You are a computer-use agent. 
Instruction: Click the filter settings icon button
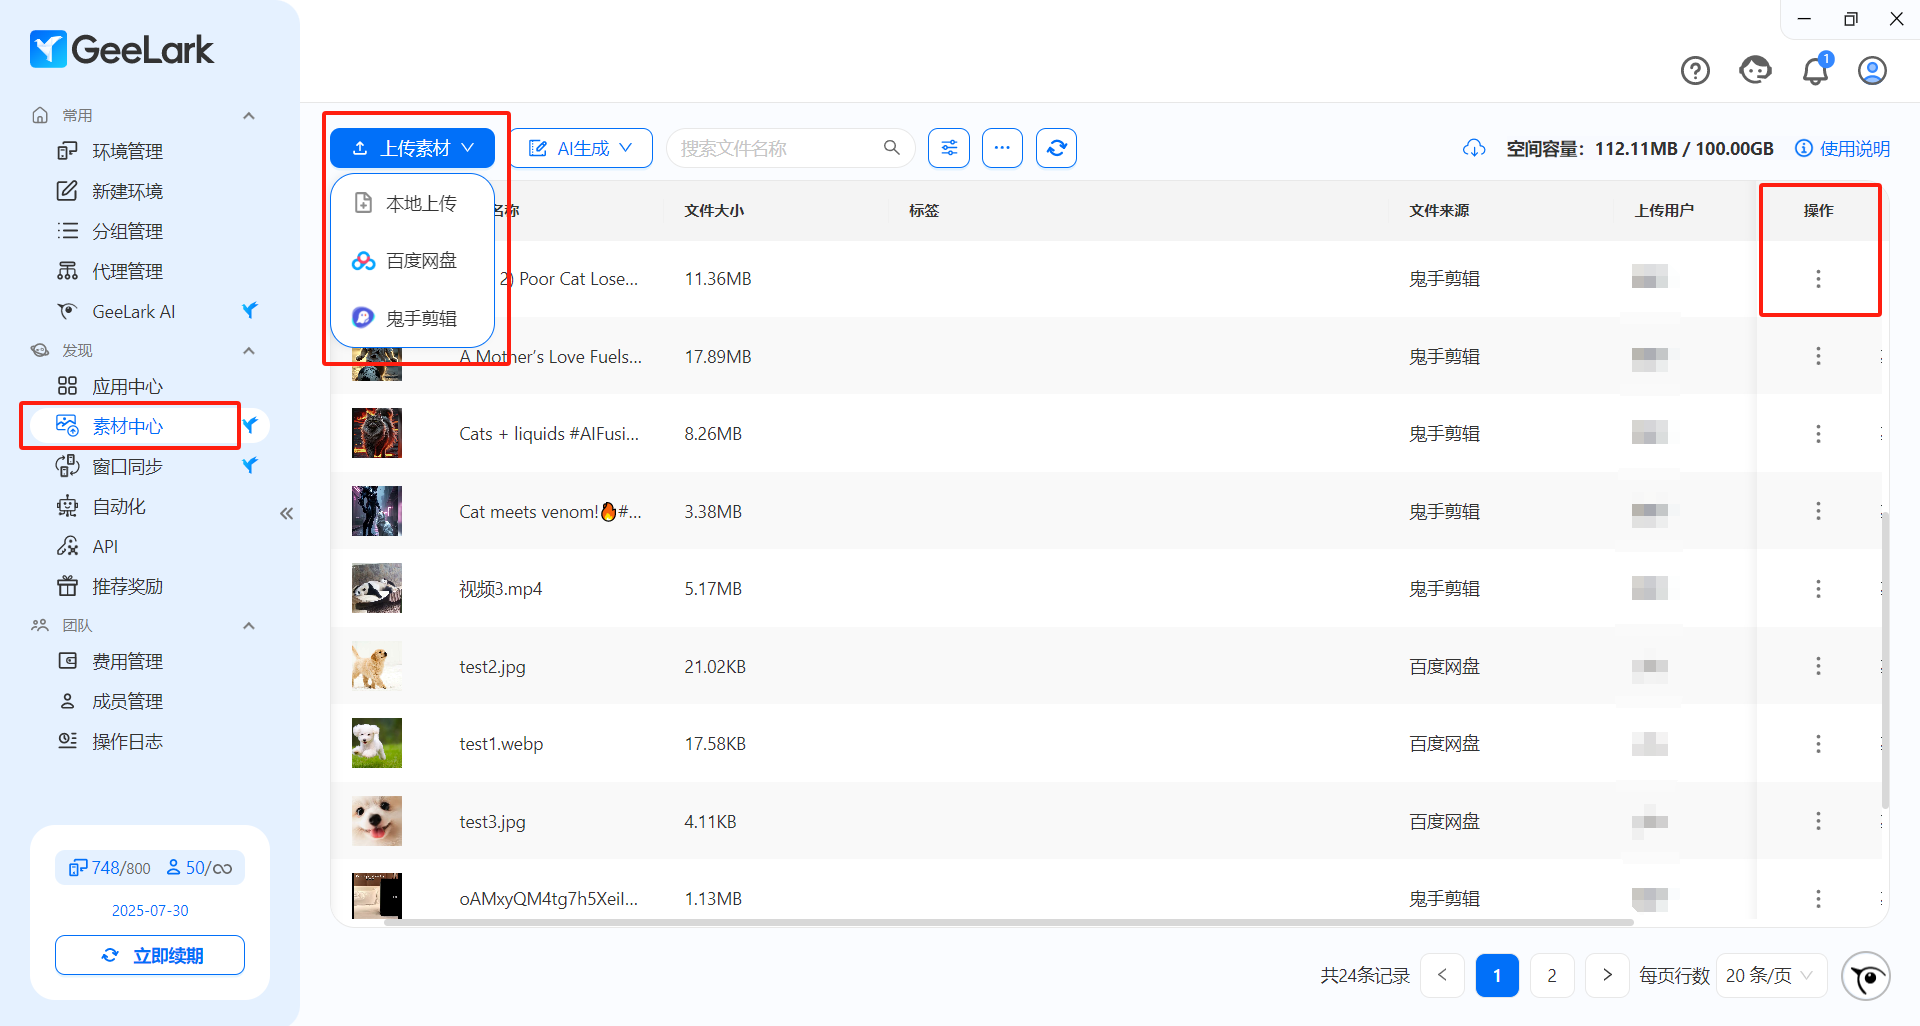click(x=948, y=148)
